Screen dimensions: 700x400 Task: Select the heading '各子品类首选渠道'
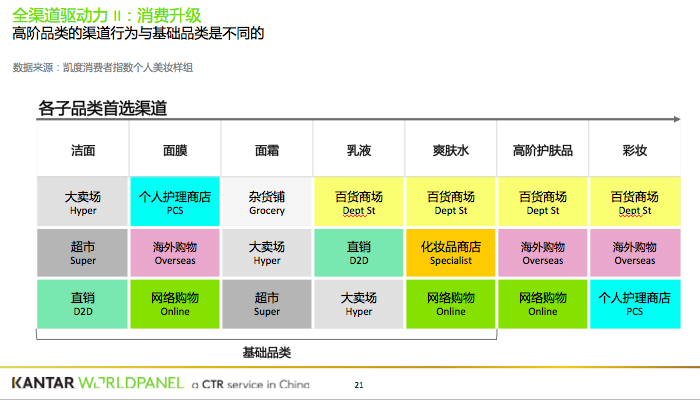(x=103, y=108)
